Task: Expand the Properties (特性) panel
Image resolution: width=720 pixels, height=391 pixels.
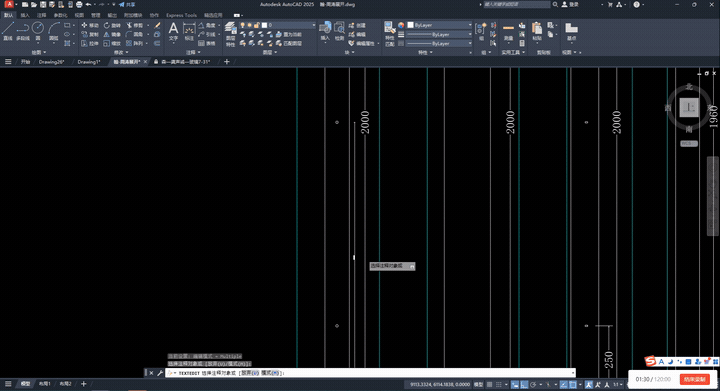Action: pos(425,52)
